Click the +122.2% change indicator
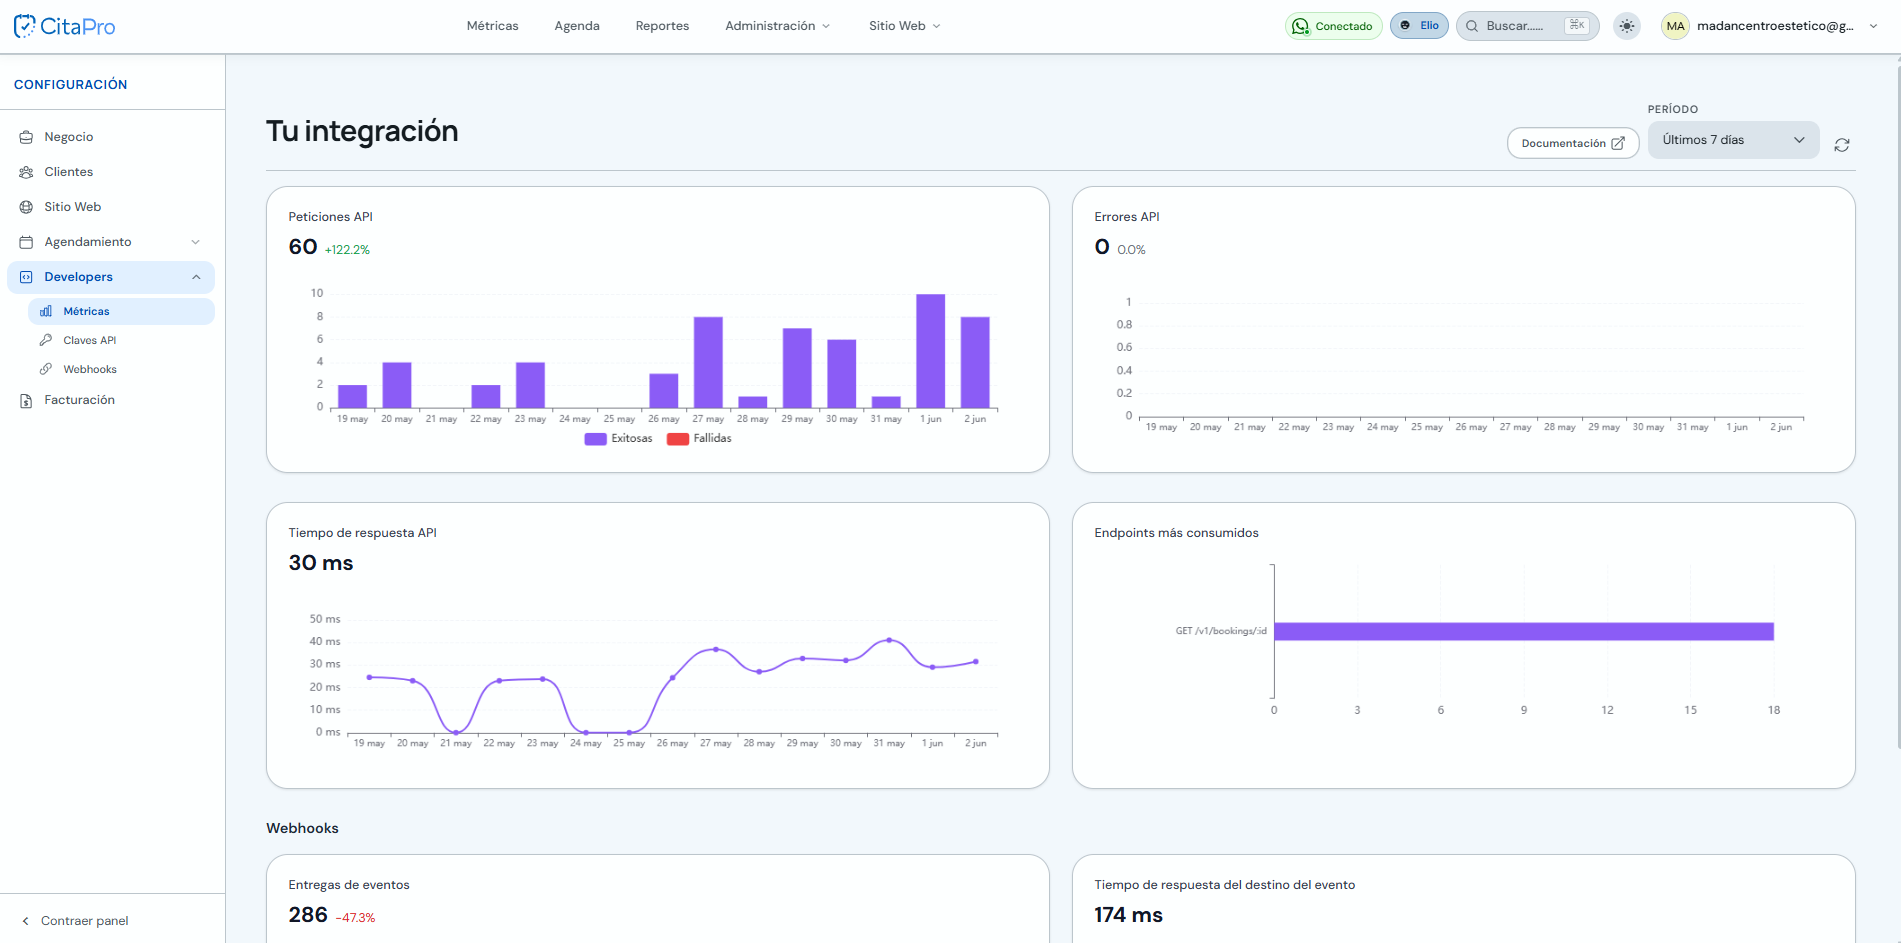Image resolution: width=1901 pixels, height=943 pixels. point(347,250)
